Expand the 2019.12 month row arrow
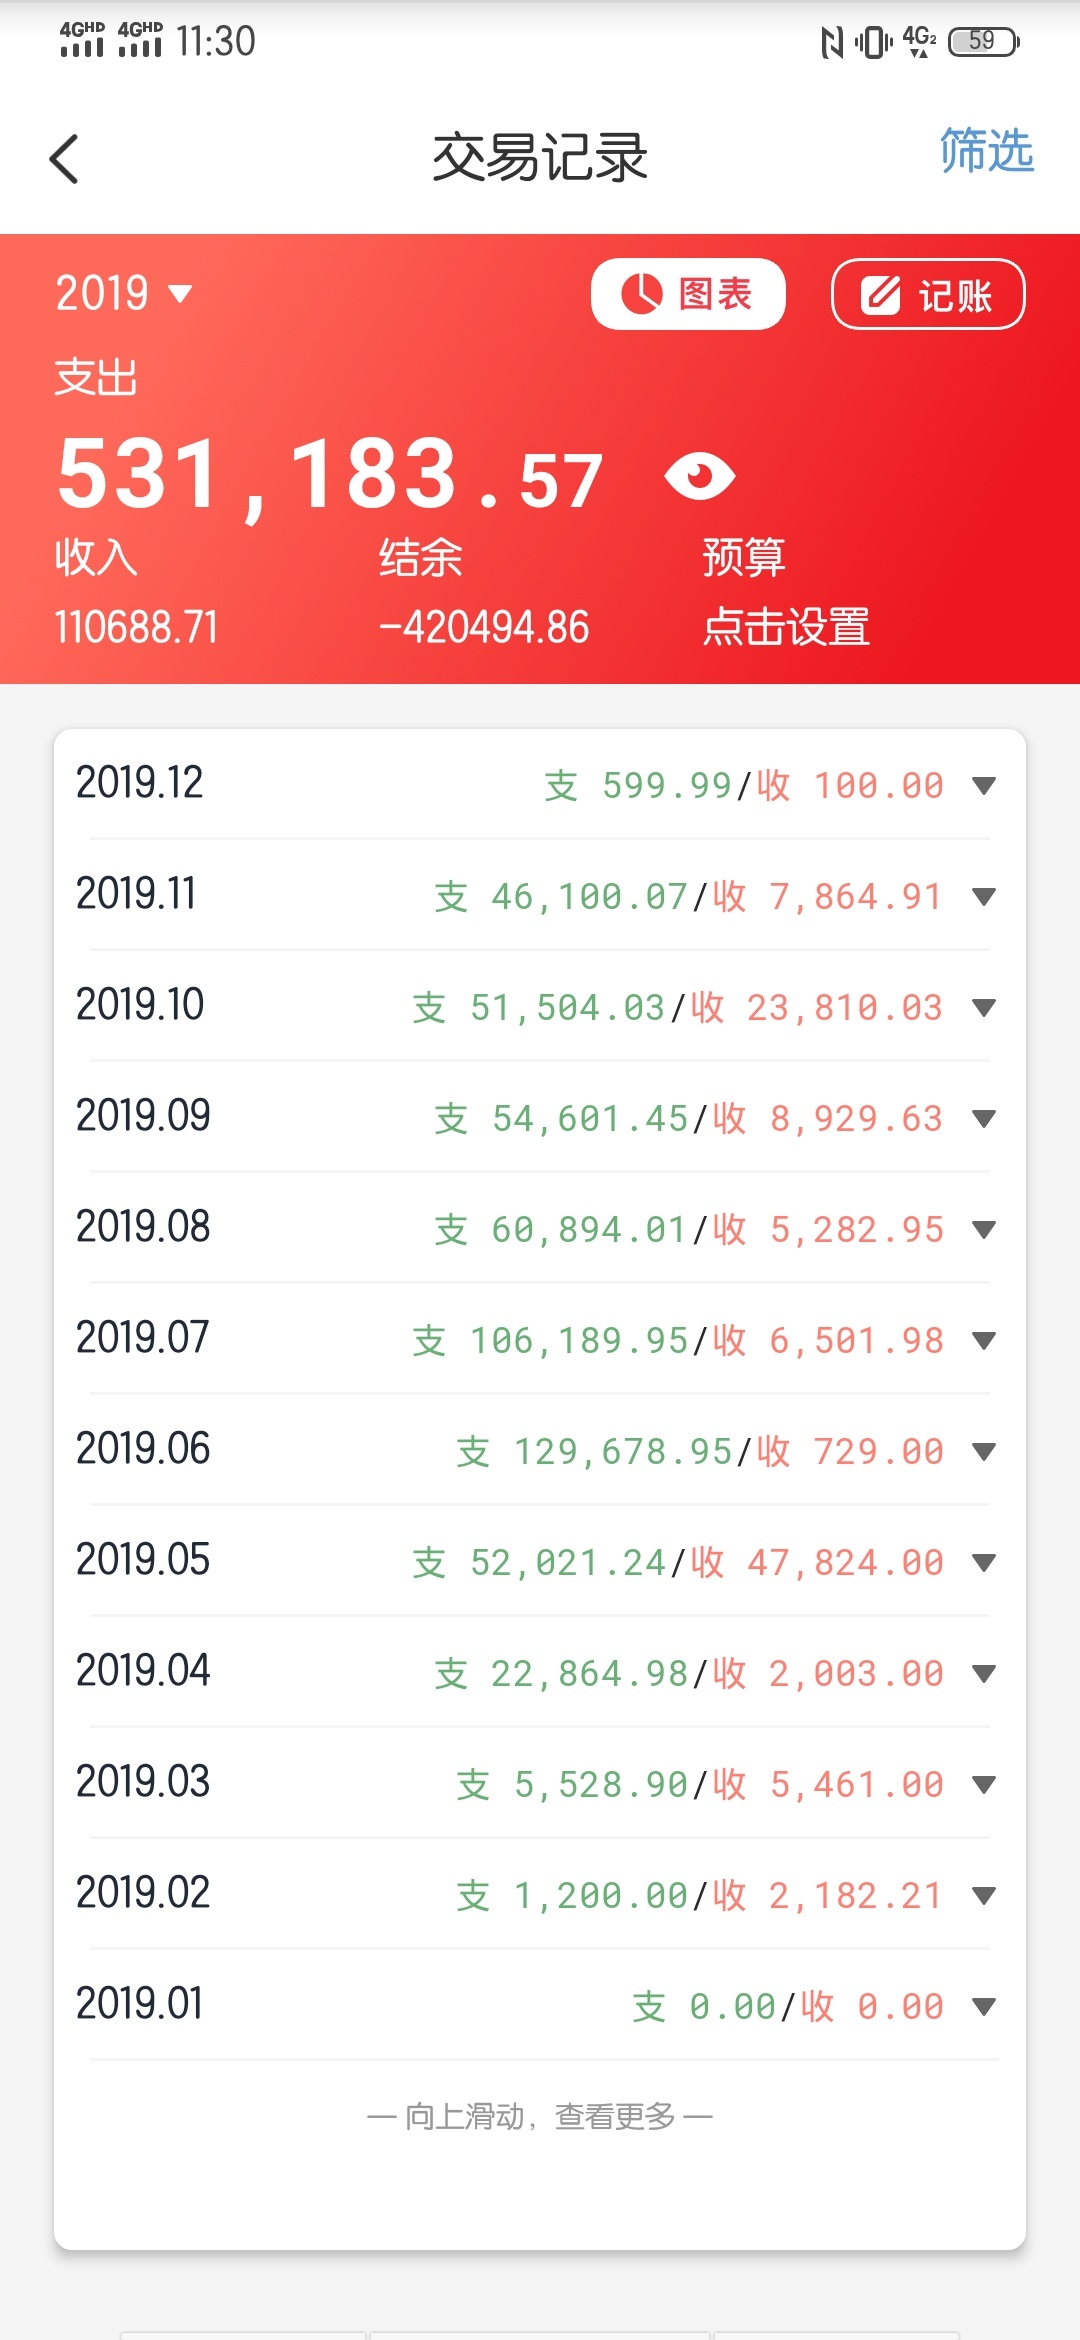 click(x=984, y=786)
